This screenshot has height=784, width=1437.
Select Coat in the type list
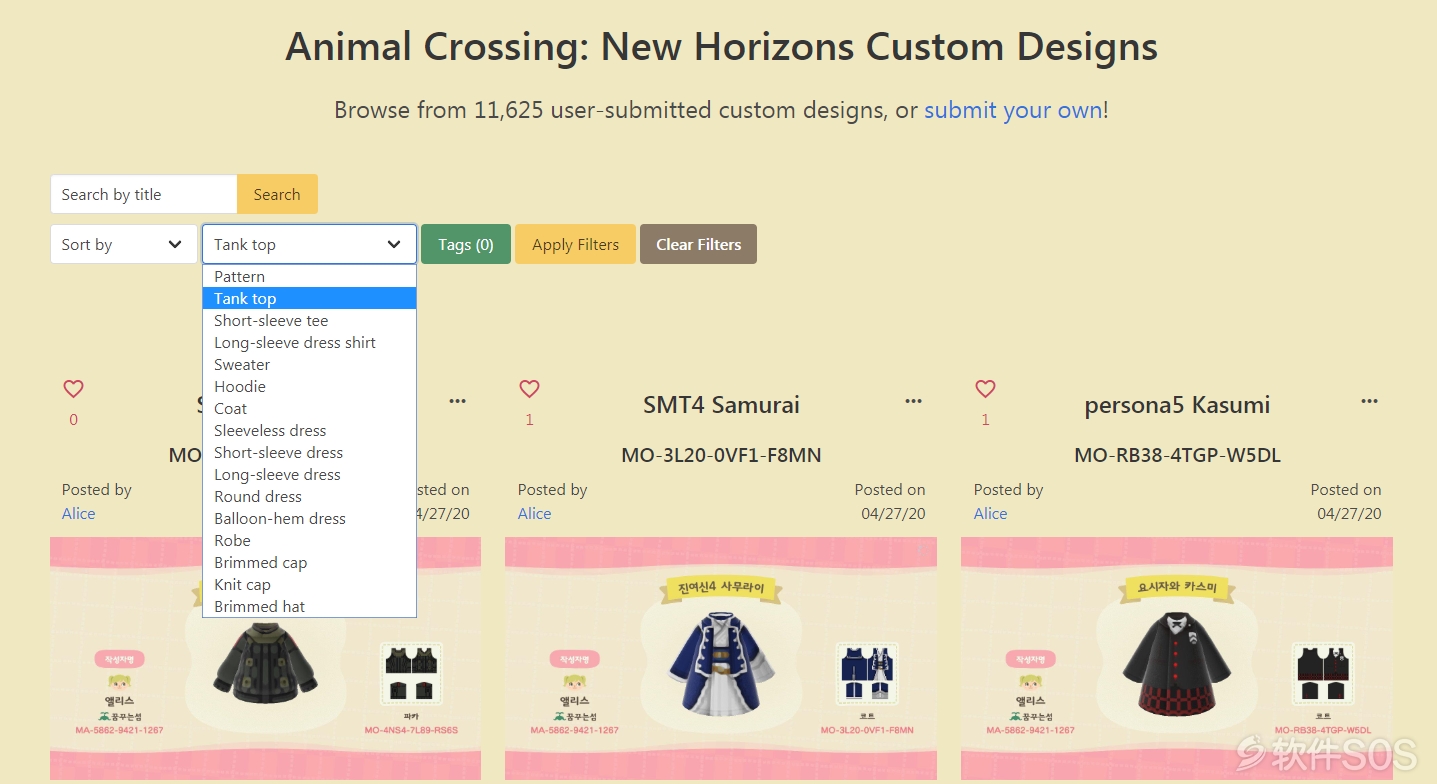tap(309, 408)
